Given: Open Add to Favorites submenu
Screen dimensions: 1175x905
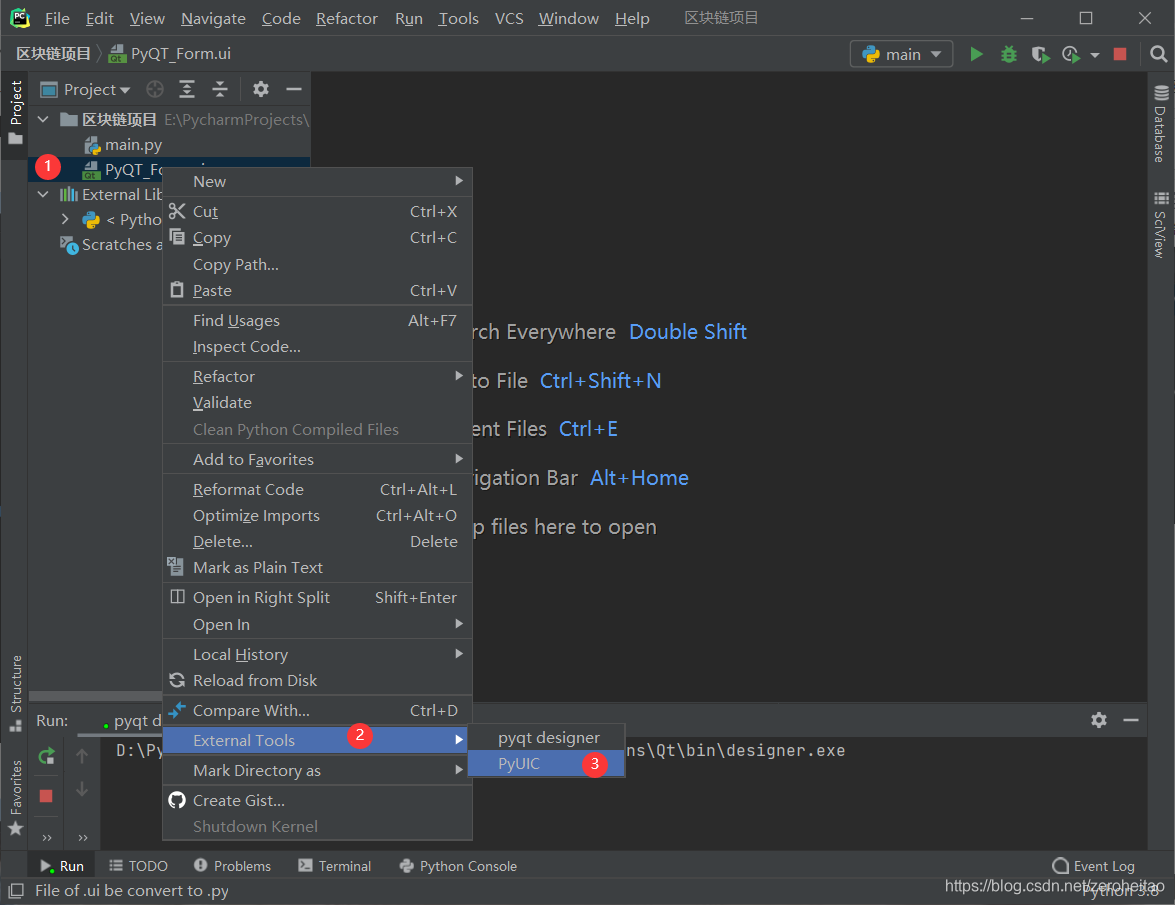Looking at the screenshot, I should (x=318, y=459).
